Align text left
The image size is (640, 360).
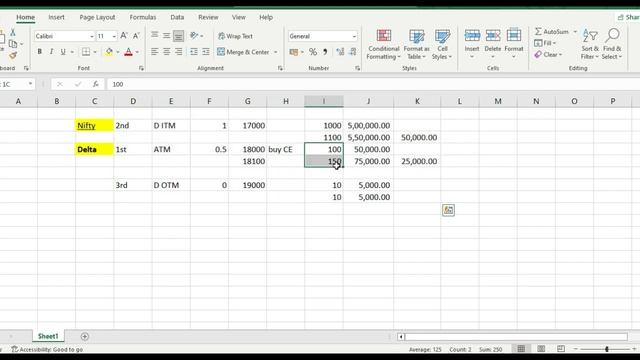(x=155, y=51)
